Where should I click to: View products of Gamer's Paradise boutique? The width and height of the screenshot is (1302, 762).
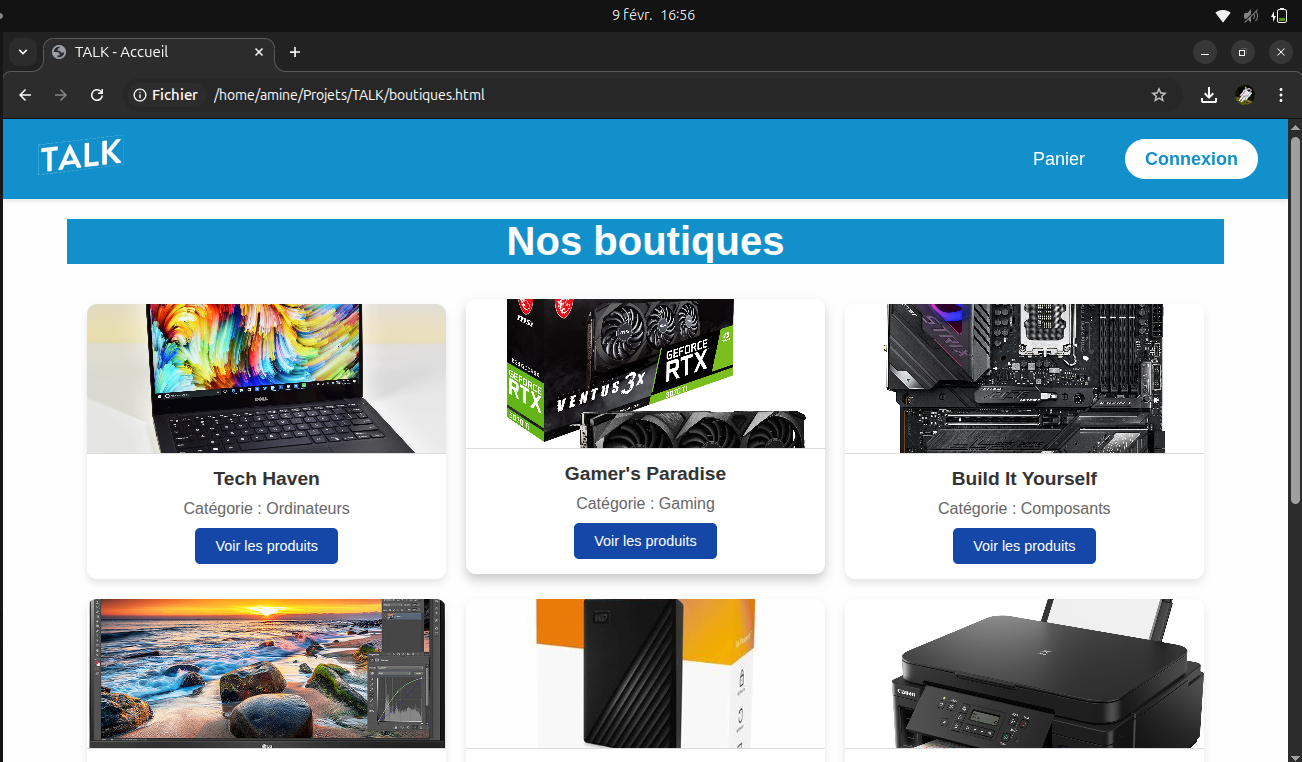pyautogui.click(x=645, y=540)
